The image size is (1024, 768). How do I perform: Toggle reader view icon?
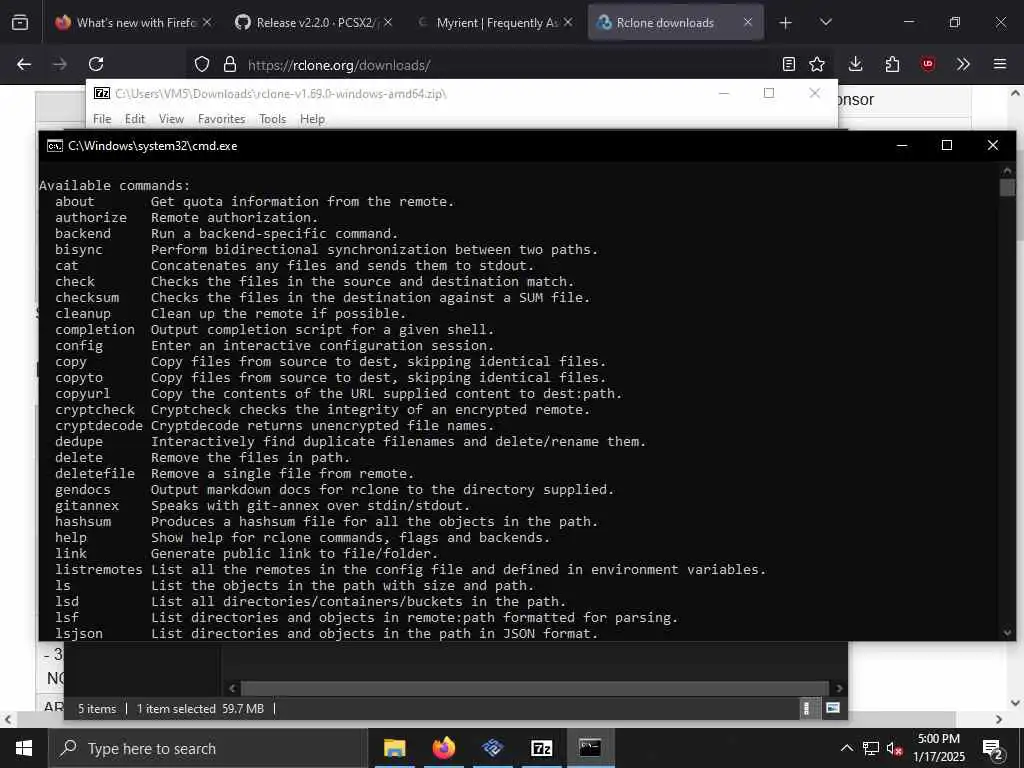pyautogui.click(x=789, y=64)
